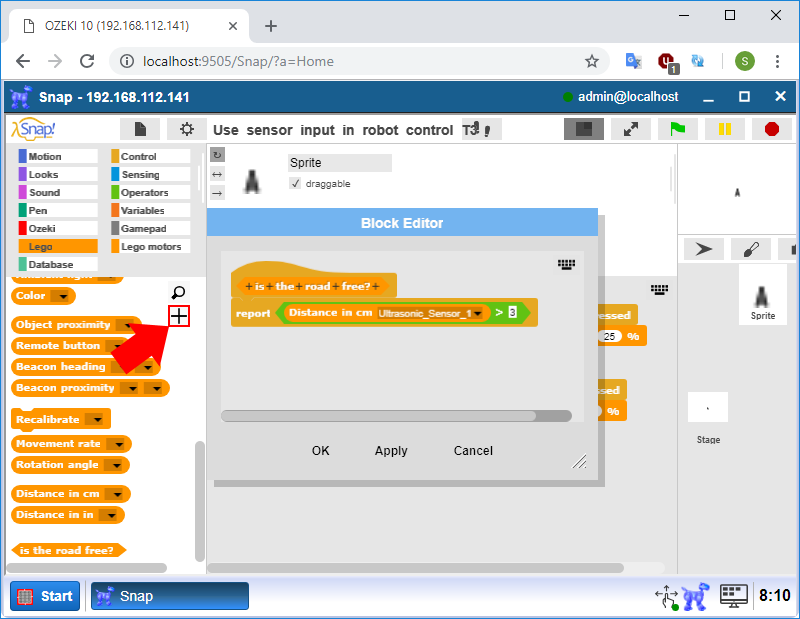Viewport: 800px width, 619px height.
Task: Click the Snap! logo in the toolbar
Action: (34, 129)
